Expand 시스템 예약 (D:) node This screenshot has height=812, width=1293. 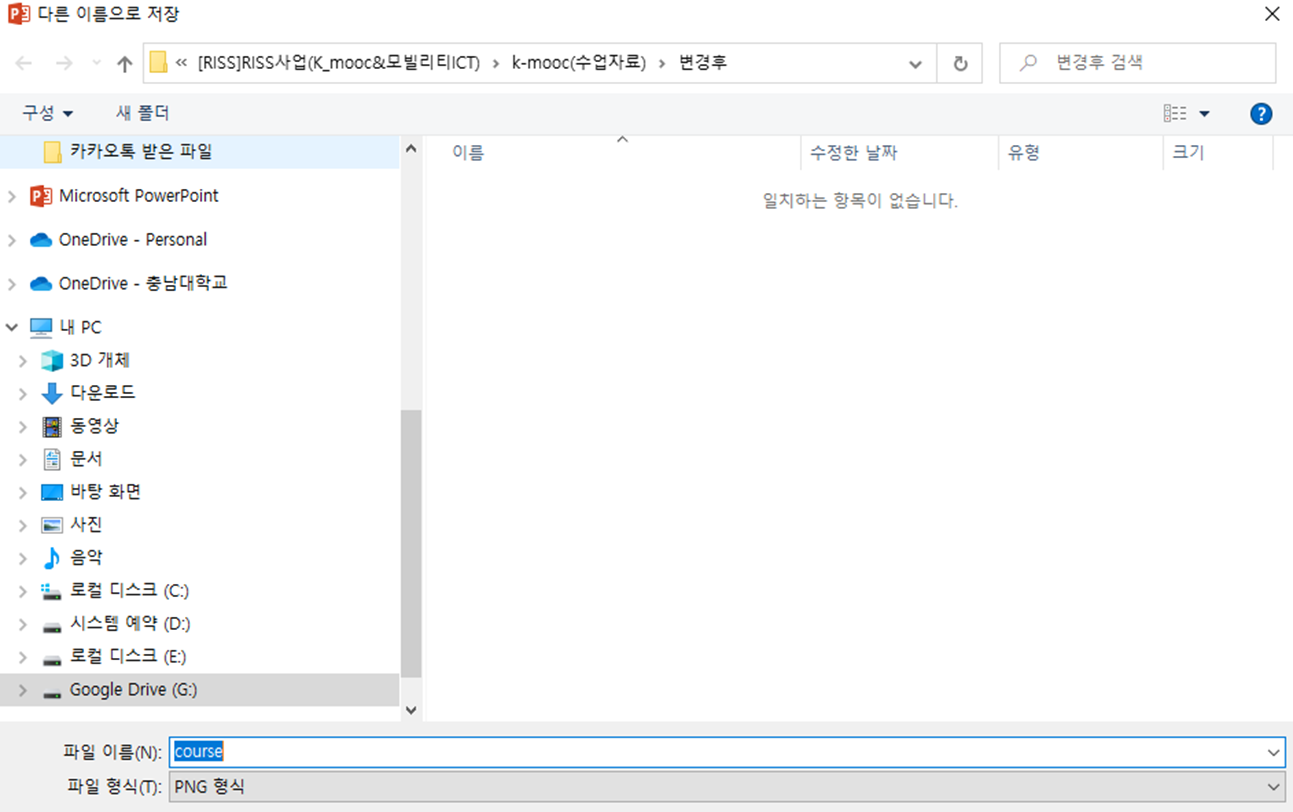coord(23,625)
